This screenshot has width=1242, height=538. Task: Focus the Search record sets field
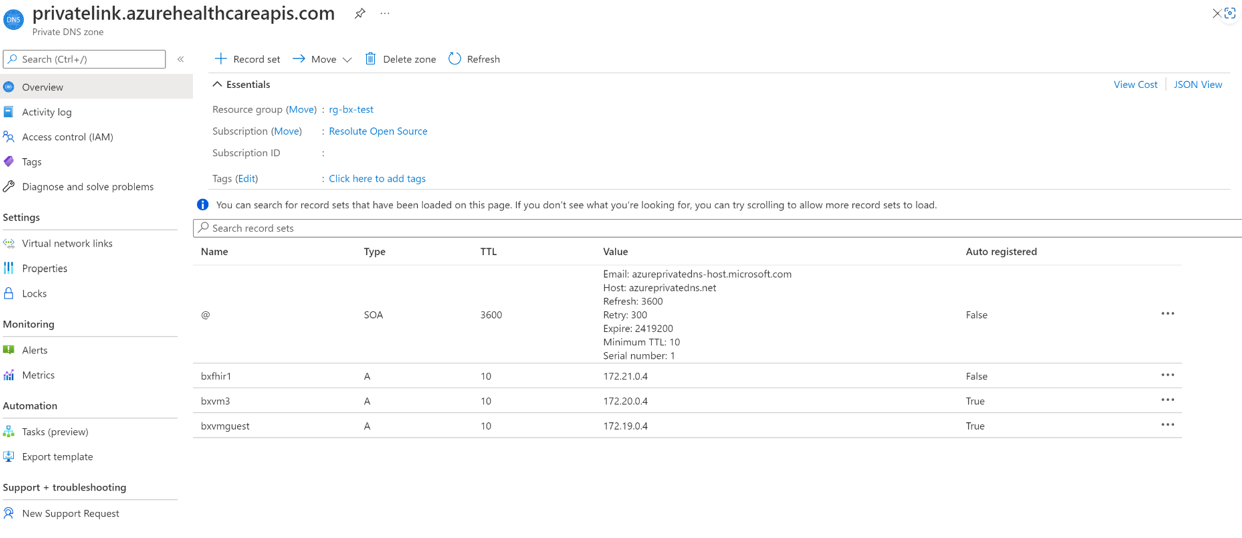click(700, 228)
